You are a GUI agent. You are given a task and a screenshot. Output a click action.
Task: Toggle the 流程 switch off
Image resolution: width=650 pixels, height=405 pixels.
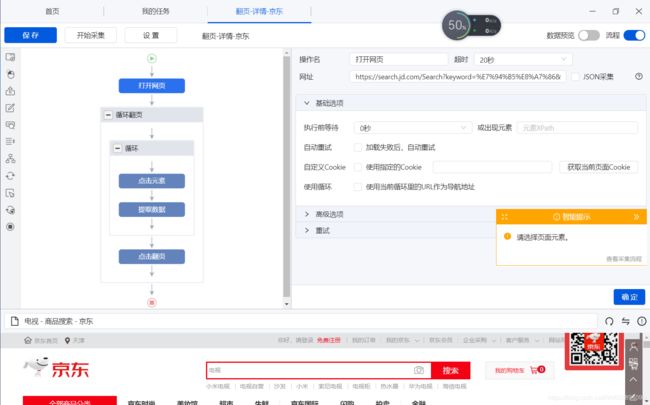(x=634, y=35)
